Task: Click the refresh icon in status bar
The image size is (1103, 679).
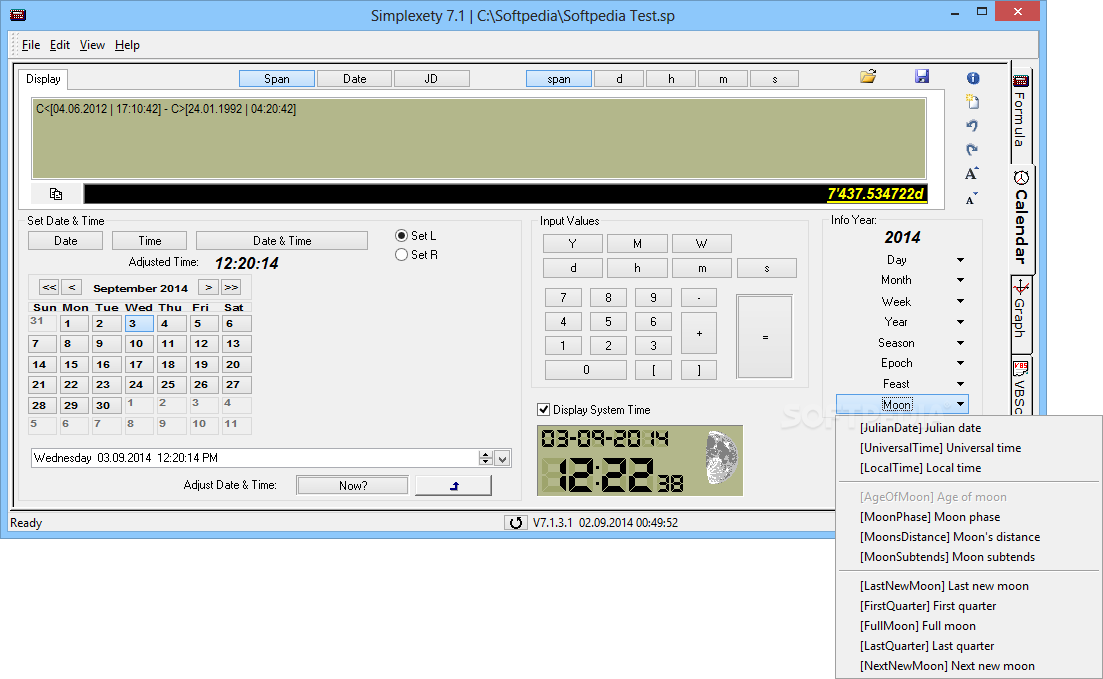Action: (x=516, y=523)
